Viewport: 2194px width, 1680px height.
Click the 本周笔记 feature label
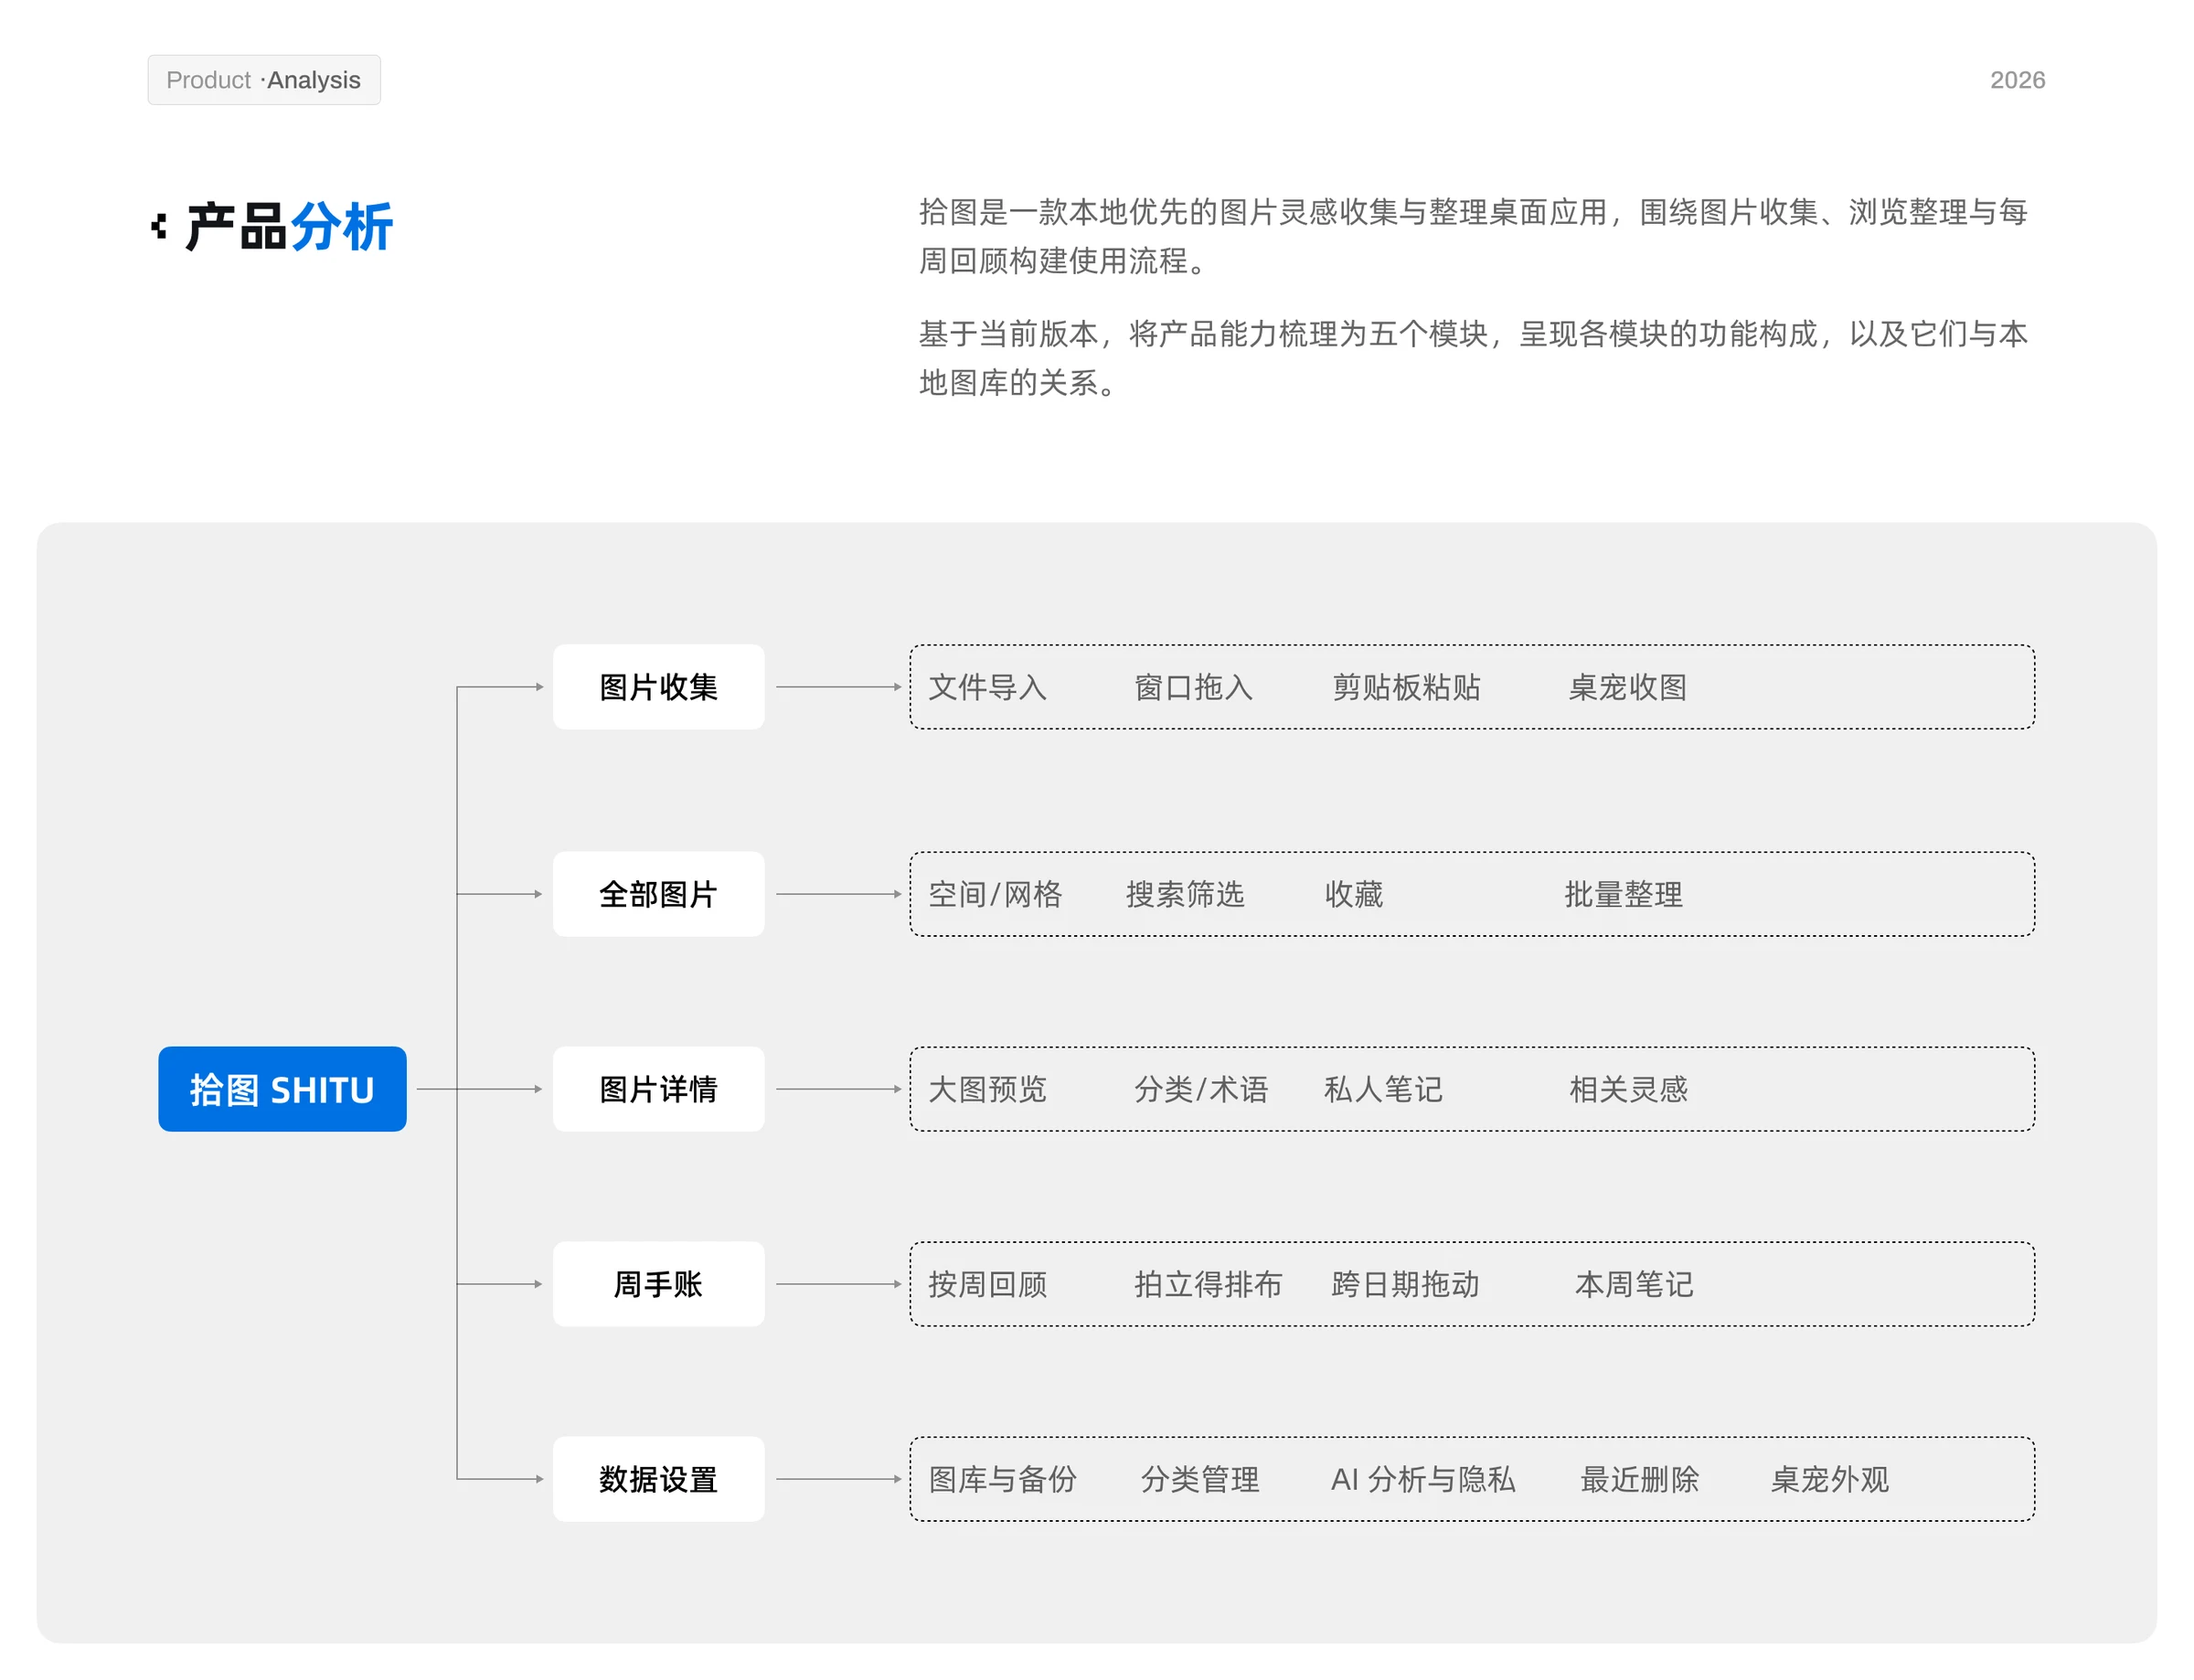point(1635,1284)
